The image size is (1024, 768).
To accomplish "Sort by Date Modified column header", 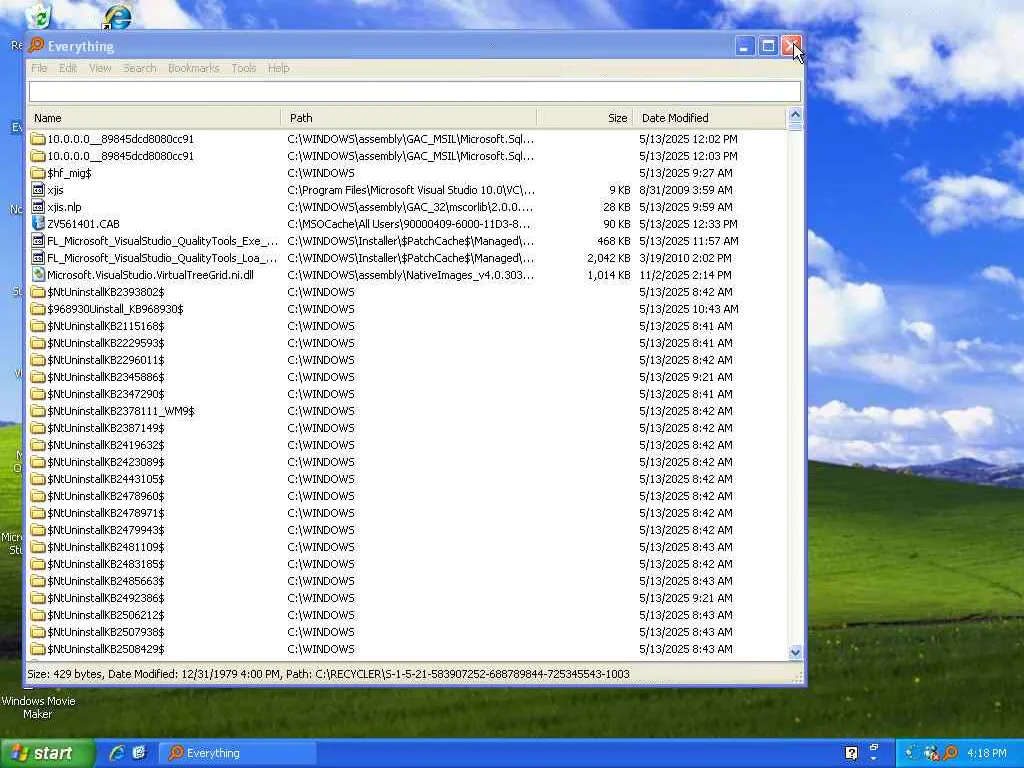I will [x=710, y=118].
